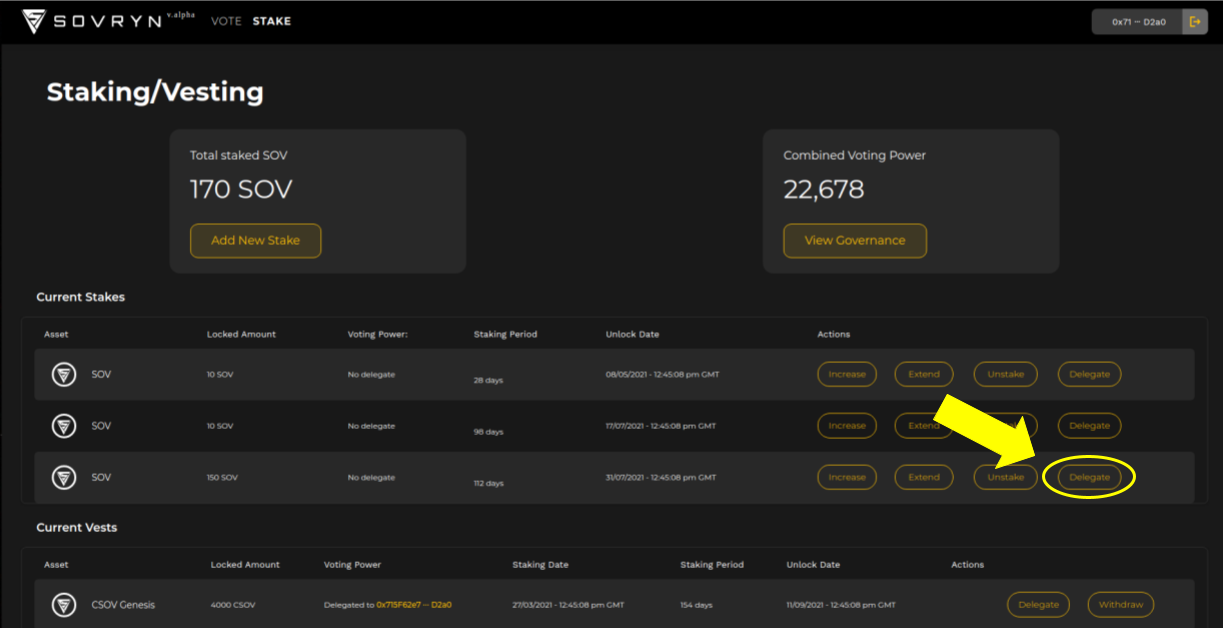Click the No delegate cell in the 150 SOV row
The height and width of the screenshot is (628, 1223).
(371, 478)
